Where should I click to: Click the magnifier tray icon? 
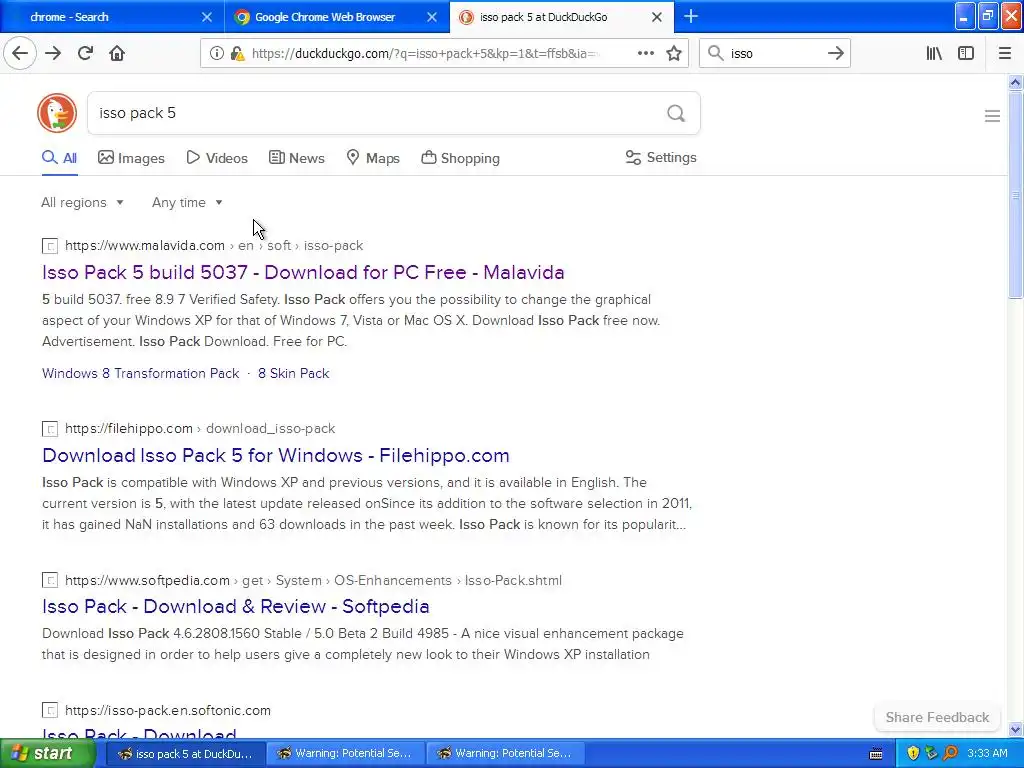(x=950, y=753)
